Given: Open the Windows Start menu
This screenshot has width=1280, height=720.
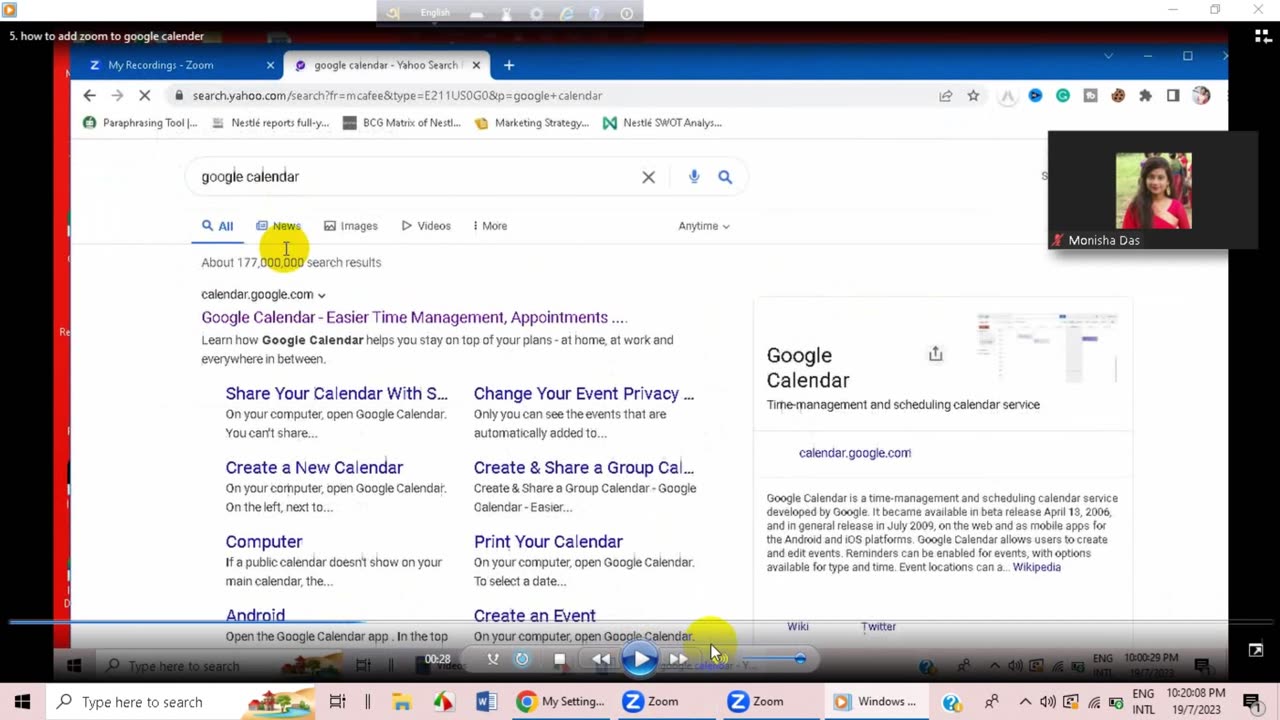Looking at the screenshot, I should (22, 702).
